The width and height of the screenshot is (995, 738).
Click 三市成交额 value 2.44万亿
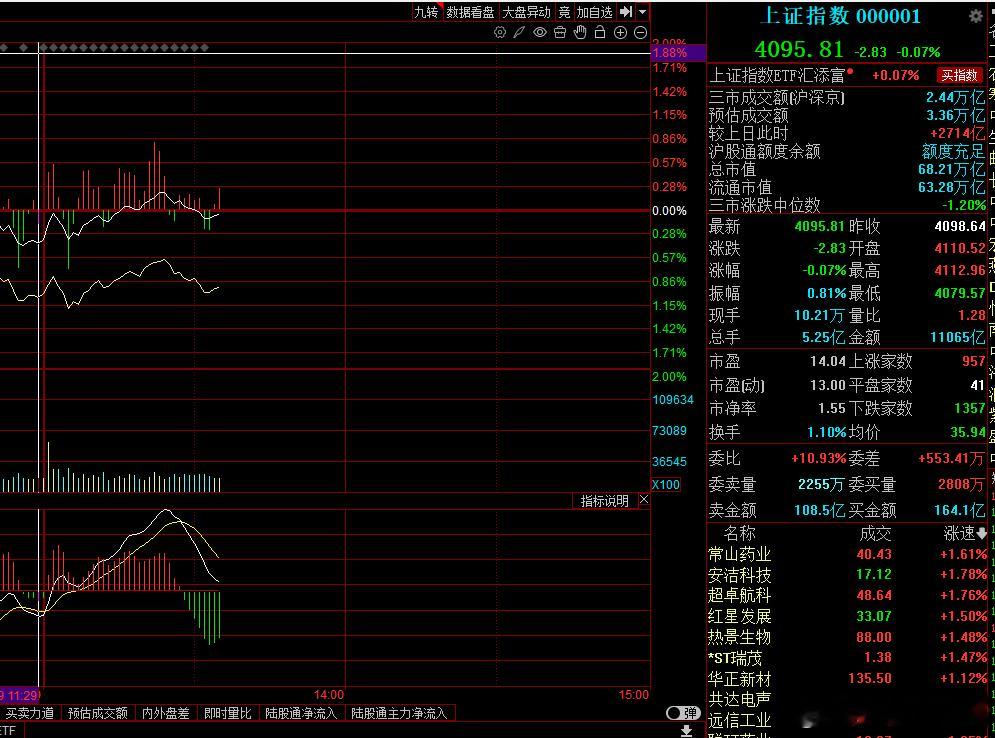(955, 97)
